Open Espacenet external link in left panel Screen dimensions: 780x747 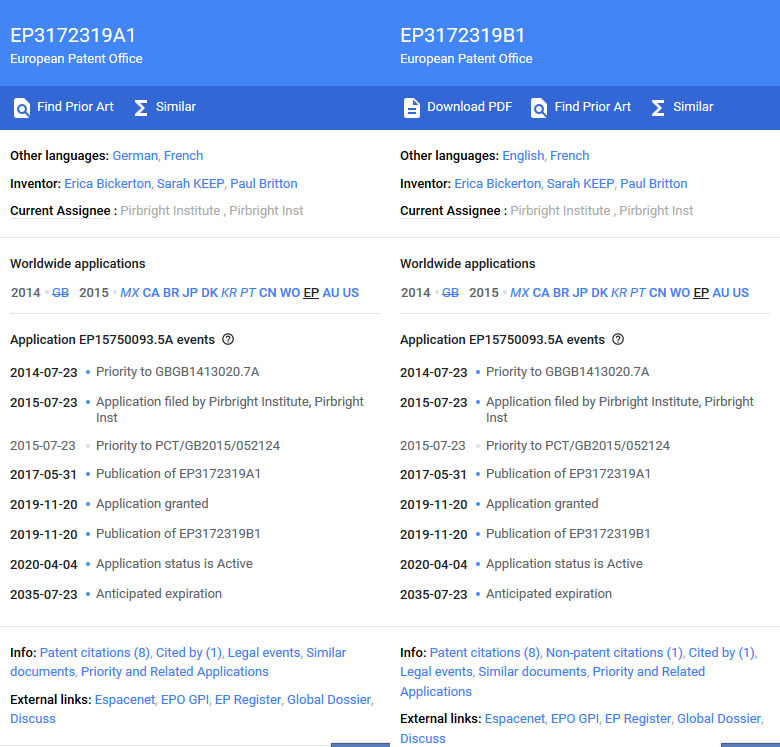[x=124, y=700]
